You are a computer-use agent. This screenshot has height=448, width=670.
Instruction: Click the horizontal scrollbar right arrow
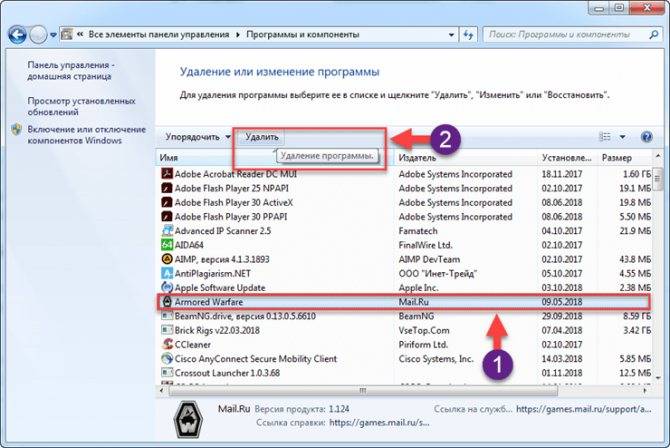pos(645,390)
